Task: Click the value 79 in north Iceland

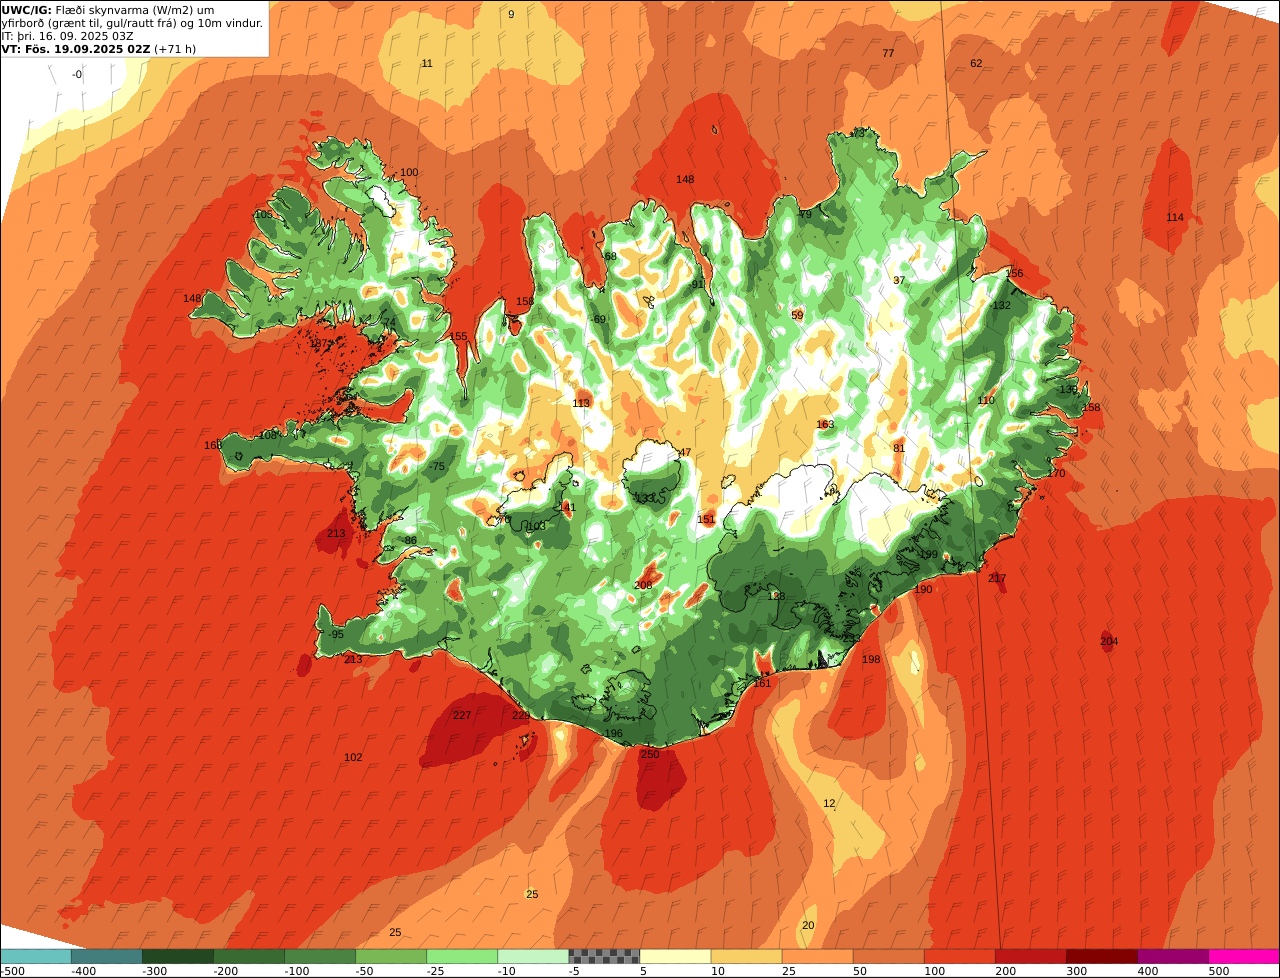Action: pyautogui.click(x=805, y=215)
